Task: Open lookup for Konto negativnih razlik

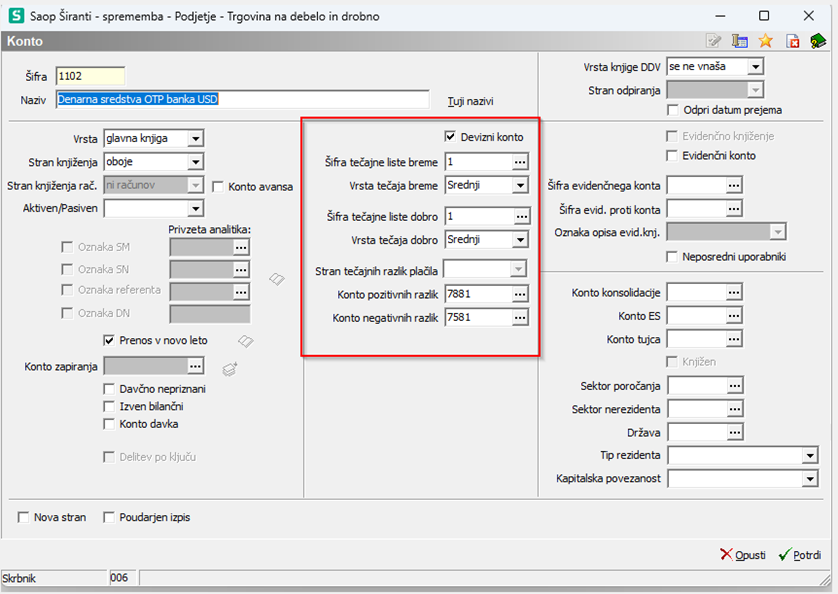Action: (x=520, y=318)
